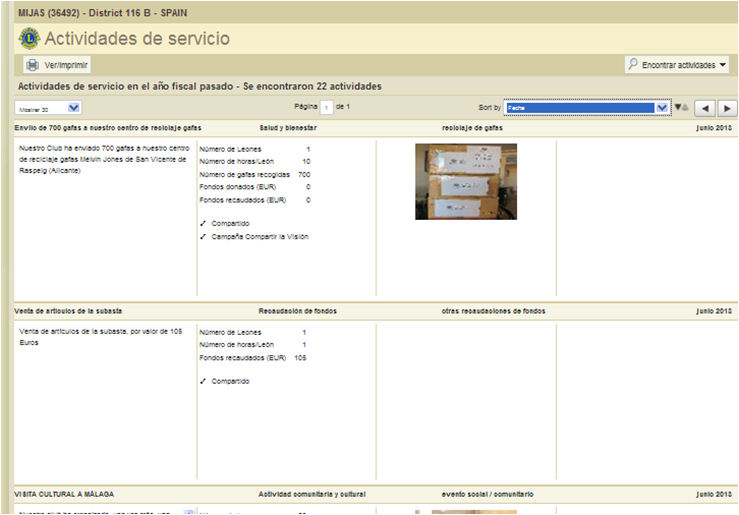Open Ver/Imprimir printer button
This screenshot has height=515, width=739.
57,65
